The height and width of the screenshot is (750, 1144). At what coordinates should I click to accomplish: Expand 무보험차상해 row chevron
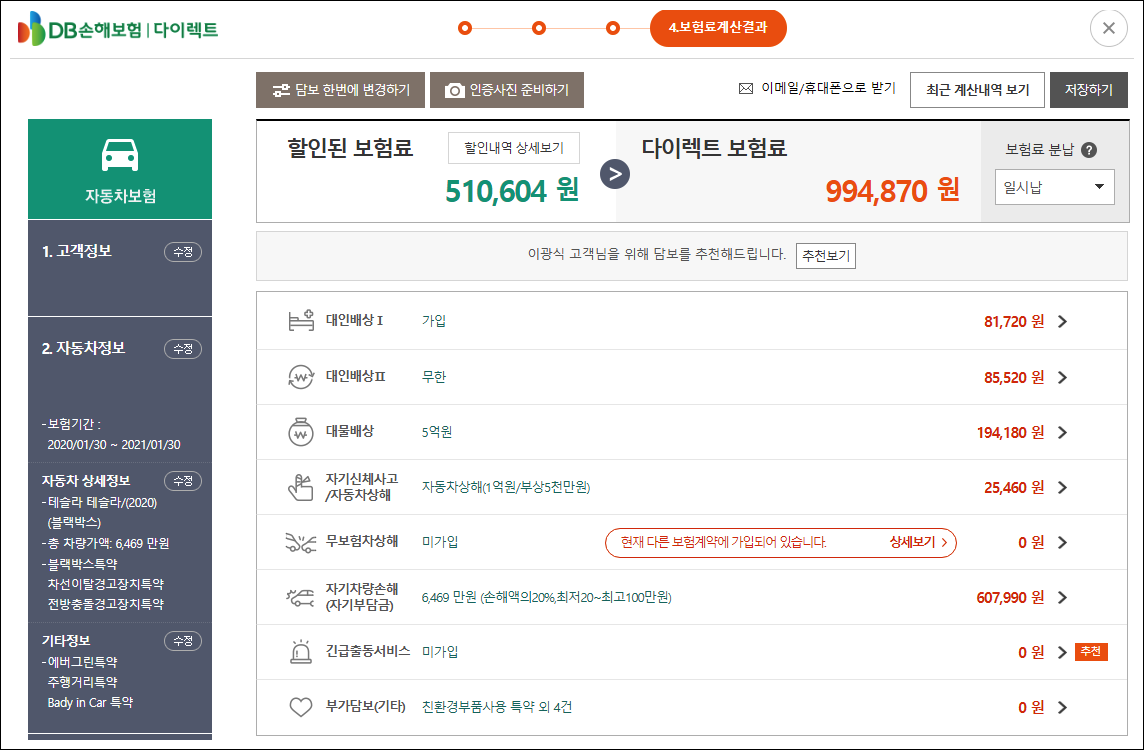click(1062, 542)
